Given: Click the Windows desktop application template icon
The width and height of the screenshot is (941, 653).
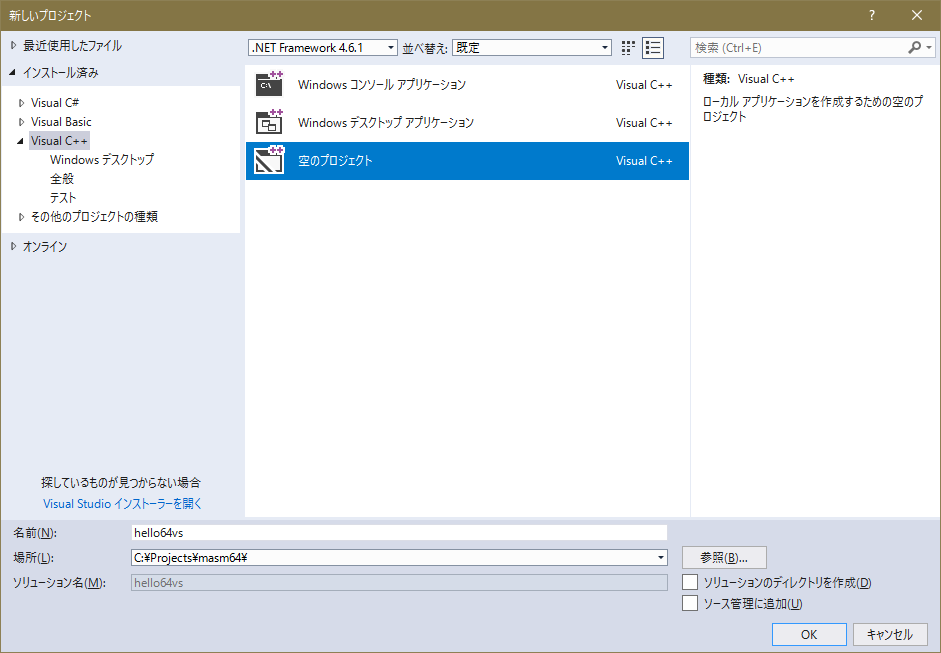Looking at the screenshot, I should click(269, 122).
